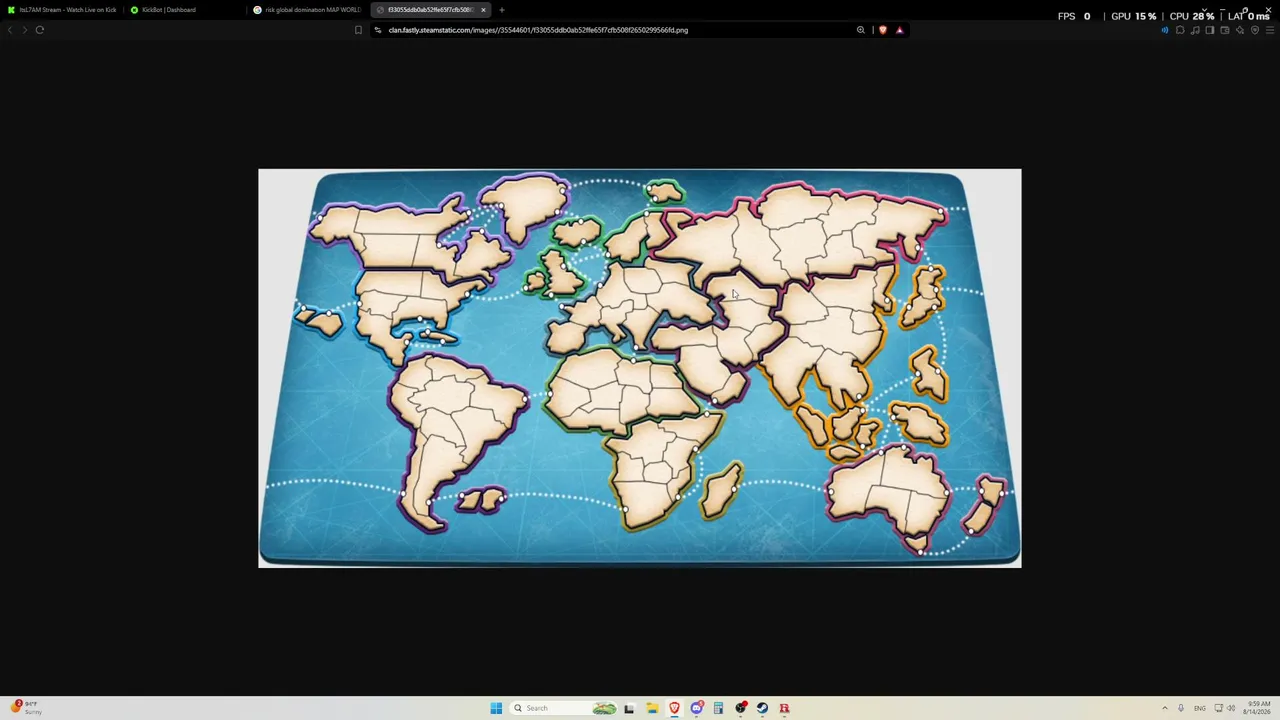This screenshot has height=720, width=1280.
Task: Open the browser extensions puzzle icon
Action: pos(1180,30)
